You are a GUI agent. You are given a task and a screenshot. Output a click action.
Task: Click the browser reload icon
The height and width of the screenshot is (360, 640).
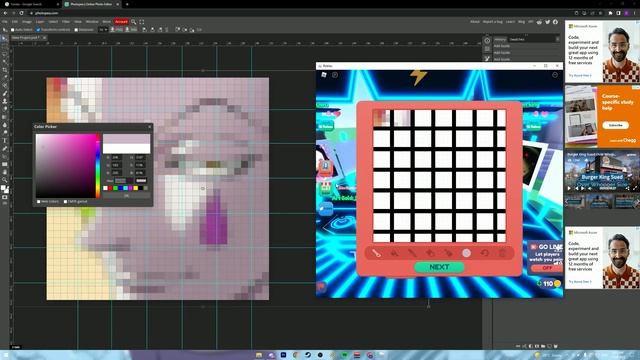tap(22, 13)
